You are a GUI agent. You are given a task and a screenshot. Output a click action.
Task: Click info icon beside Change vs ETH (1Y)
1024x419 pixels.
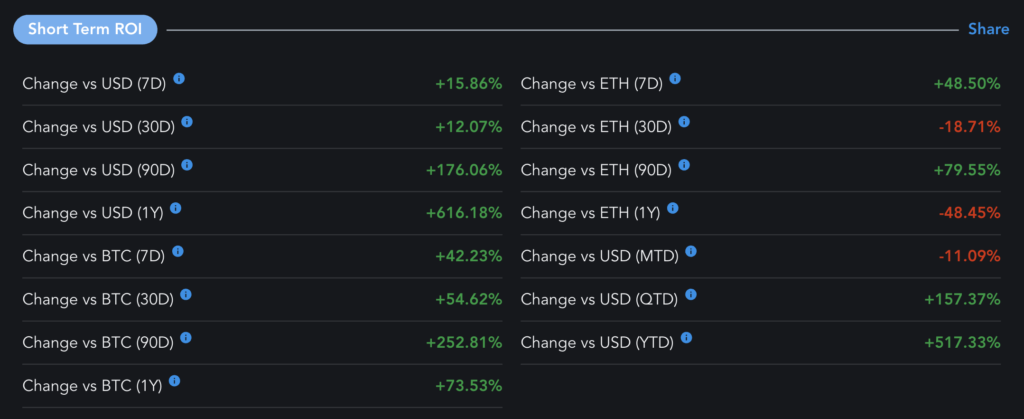[673, 208]
